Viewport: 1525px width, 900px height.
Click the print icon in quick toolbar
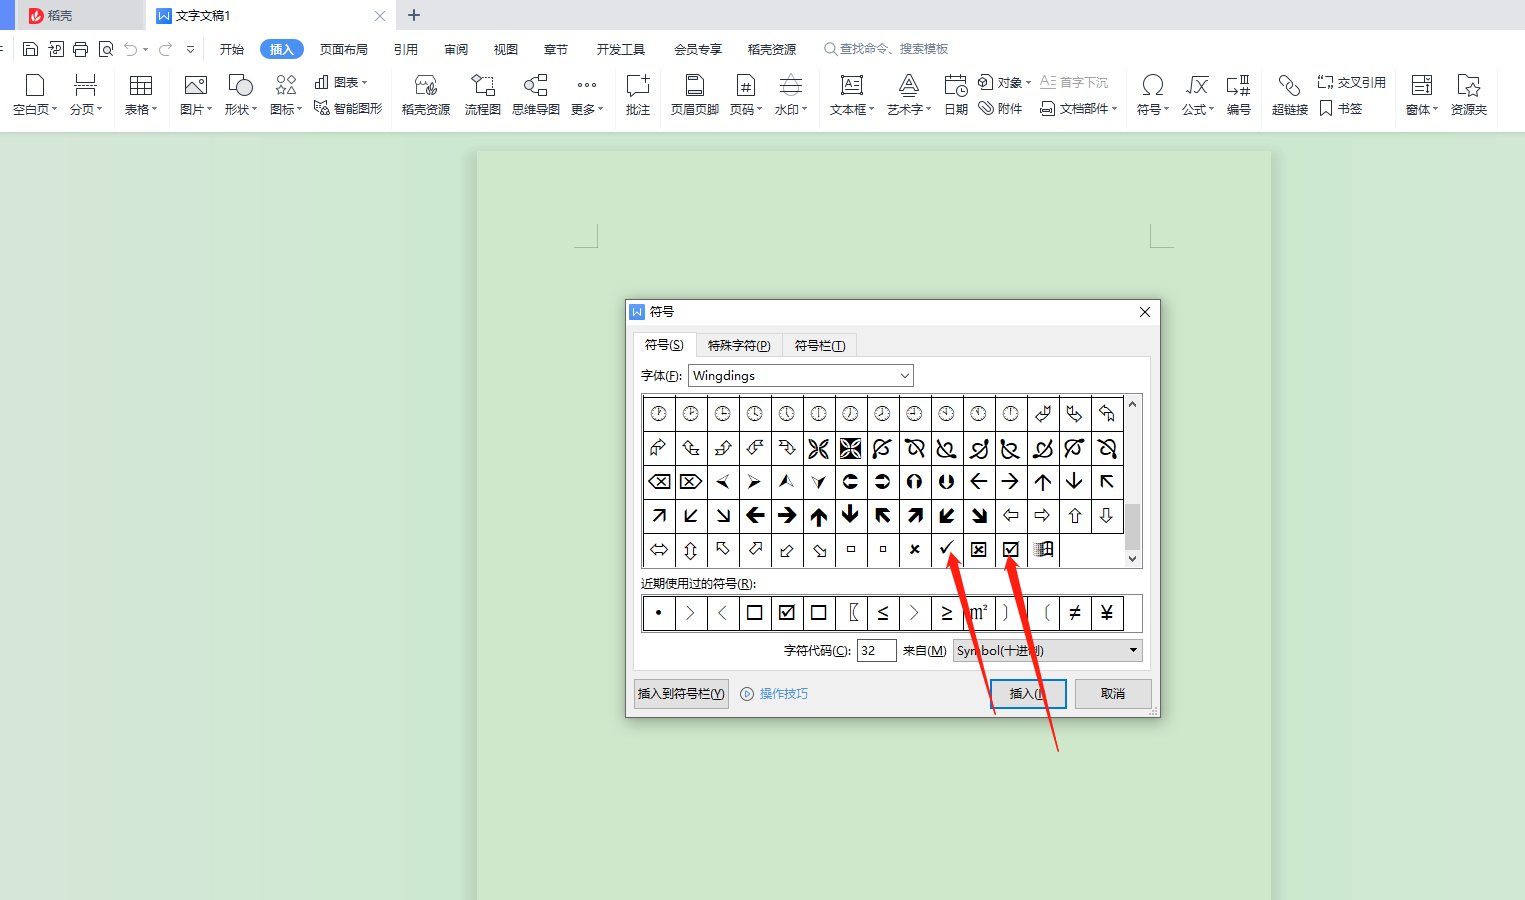(x=81, y=49)
